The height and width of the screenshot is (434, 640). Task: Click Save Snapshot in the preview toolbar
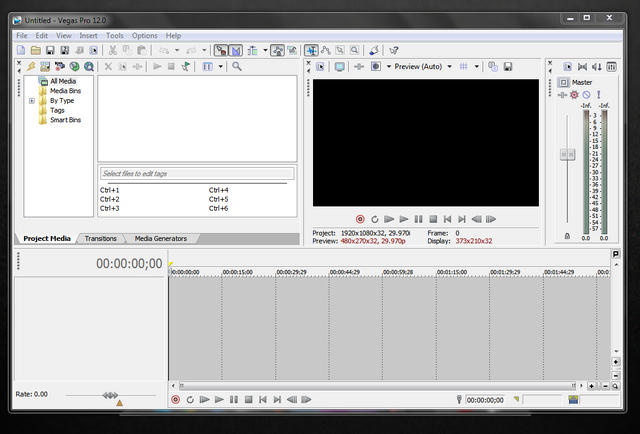click(508, 67)
